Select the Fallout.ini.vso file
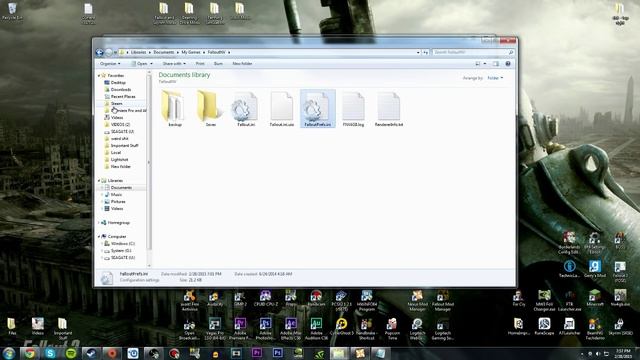The width and height of the screenshot is (640, 360). pyautogui.click(x=282, y=109)
